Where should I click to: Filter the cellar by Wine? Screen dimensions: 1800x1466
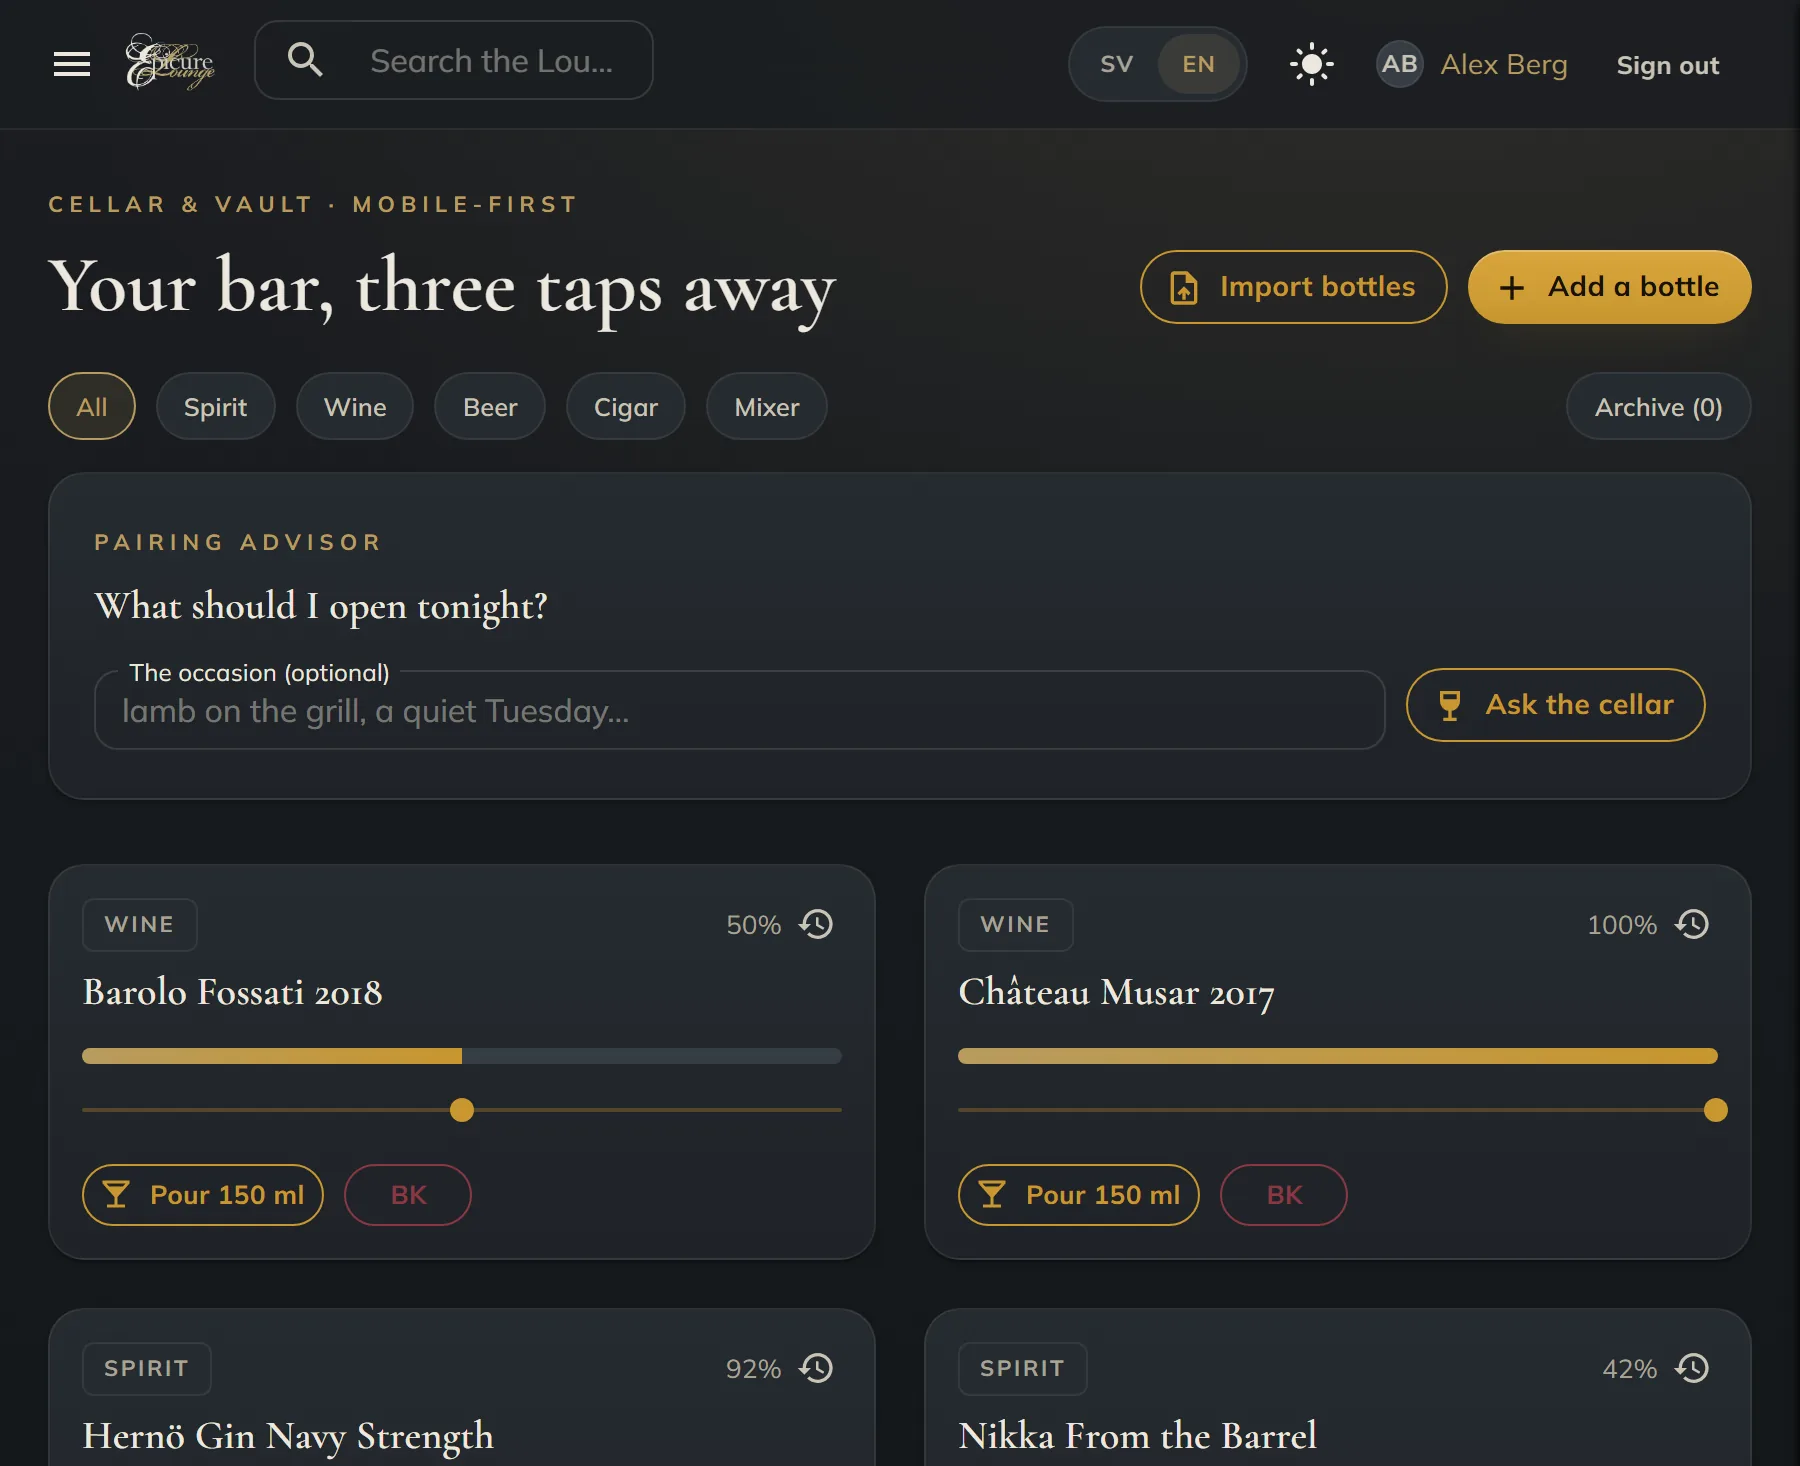(355, 407)
